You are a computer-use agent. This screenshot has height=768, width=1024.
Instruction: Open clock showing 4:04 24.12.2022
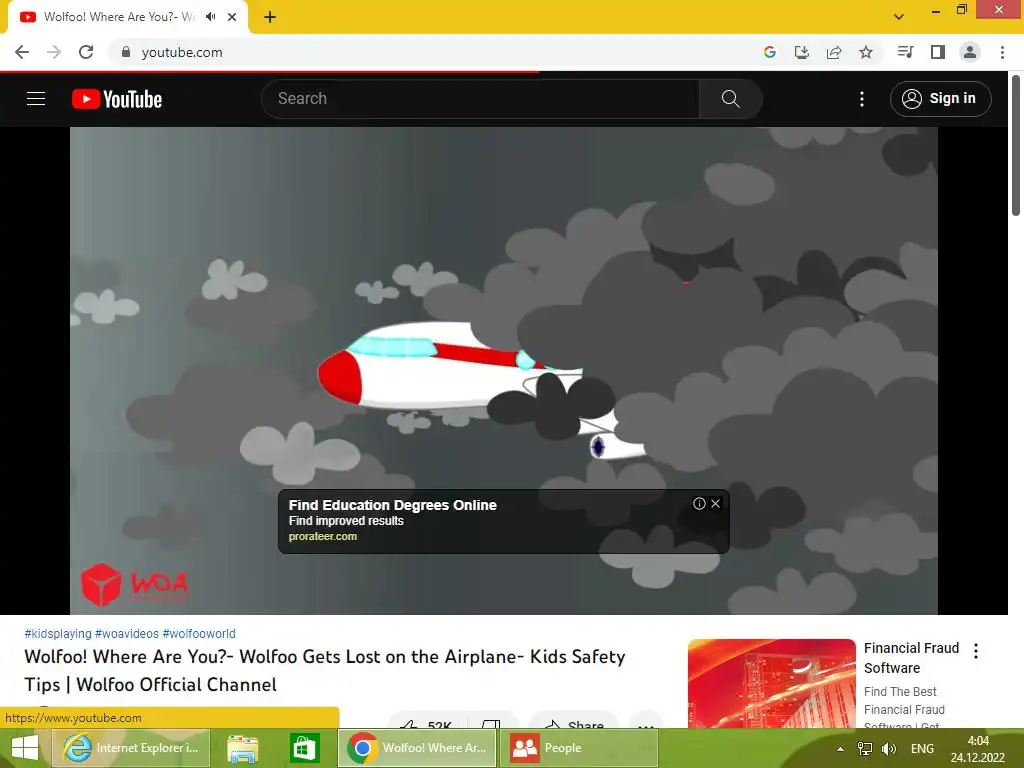[x=978, y=749]
